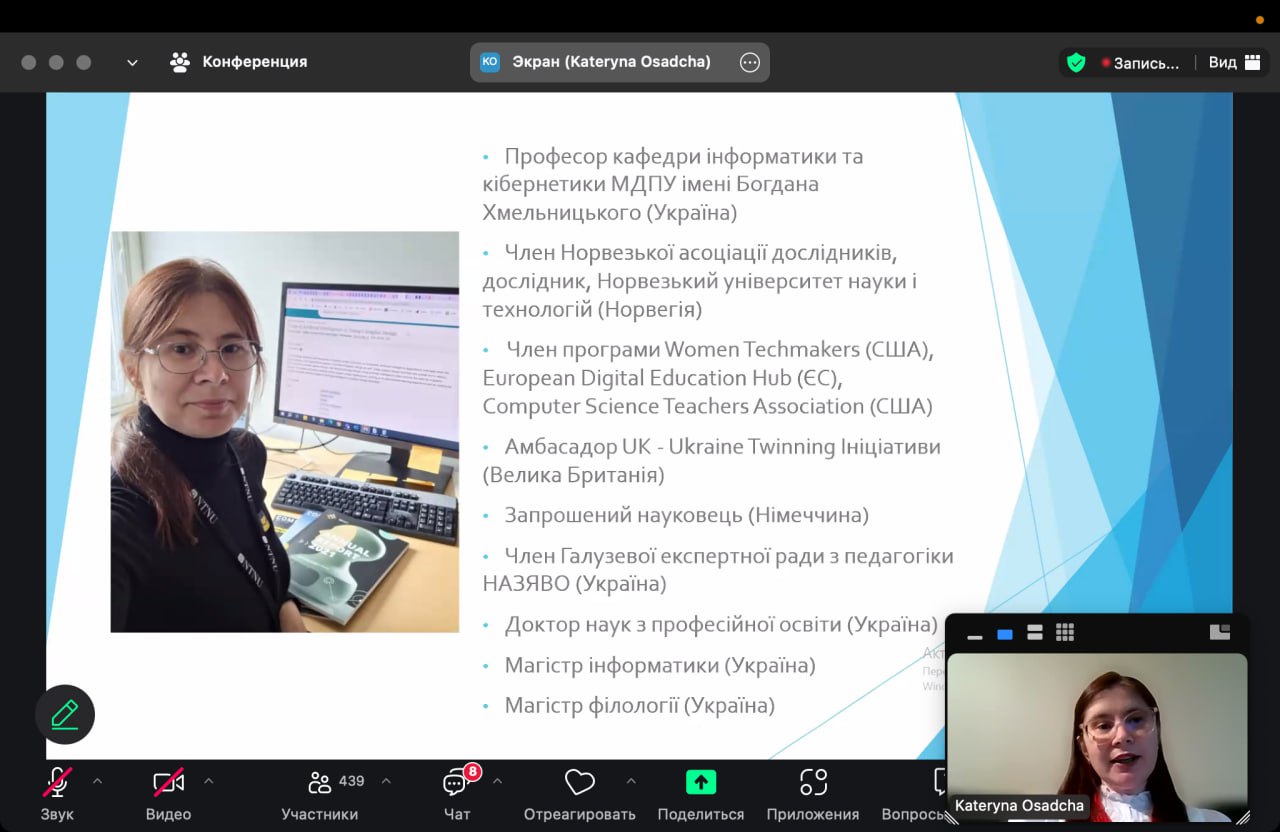
Task: Expand audio options arrow beside Звук
Action: click(x=97, y=780)
